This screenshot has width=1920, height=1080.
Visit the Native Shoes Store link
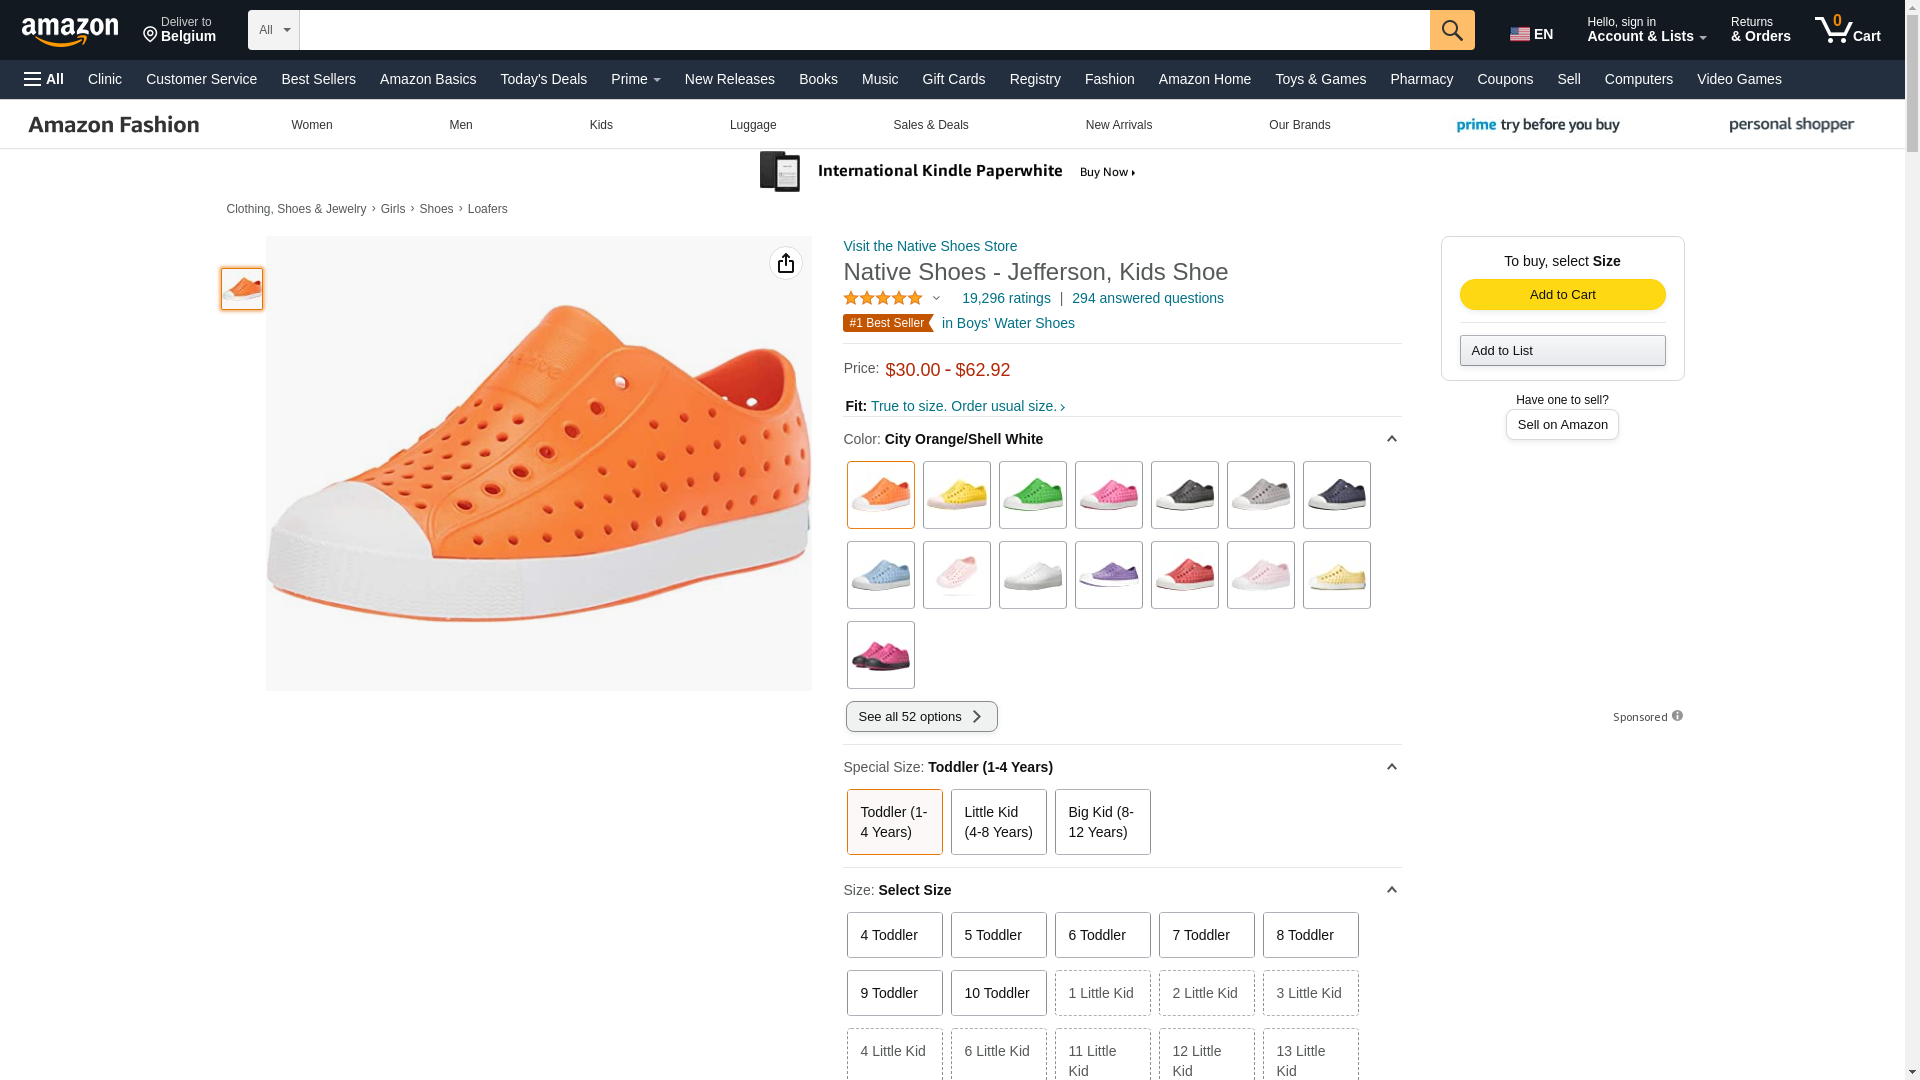[x=929, y=246]
